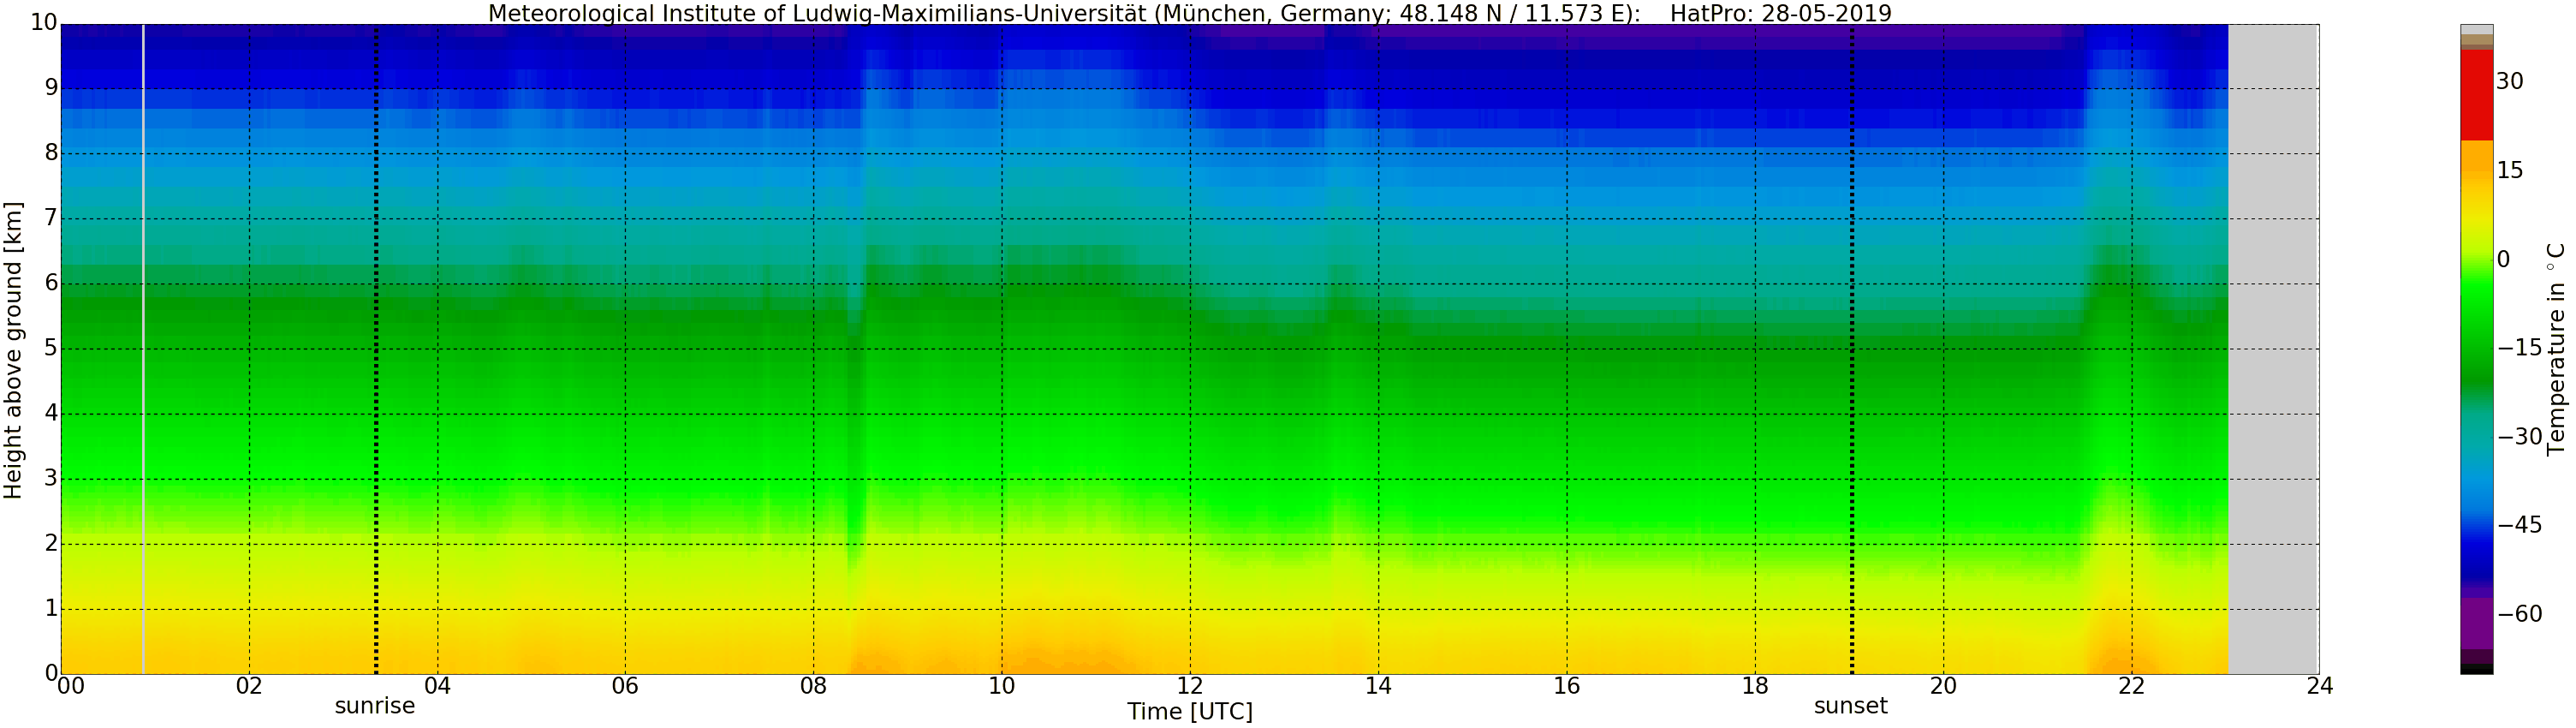Select the '4' height axis tick label
Viewport: 2576px width, 728px height.
point(50,413)
